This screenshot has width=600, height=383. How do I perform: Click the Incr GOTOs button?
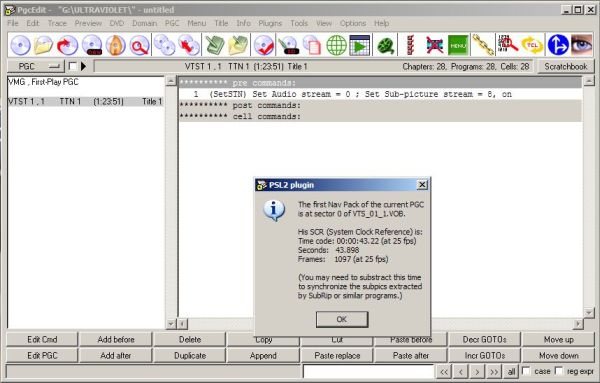click(x=485, y=355)
